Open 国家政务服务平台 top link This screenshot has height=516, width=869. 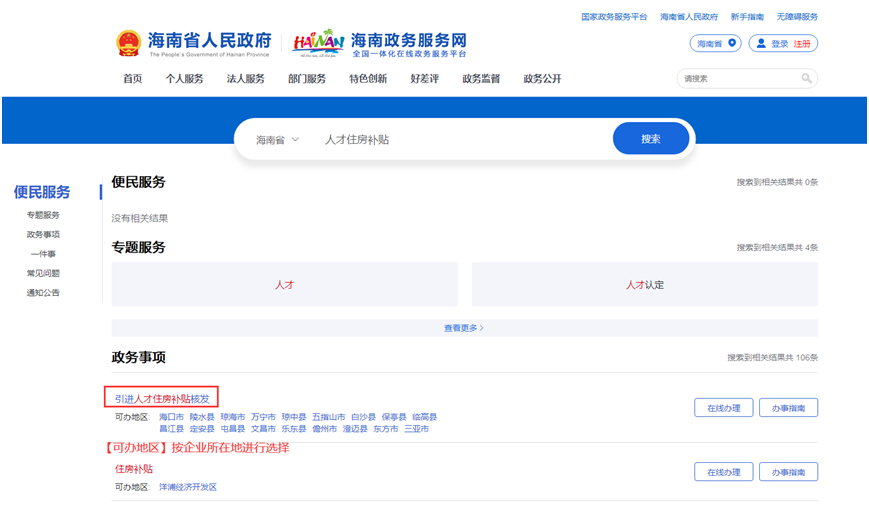click(x=614, y=17)
